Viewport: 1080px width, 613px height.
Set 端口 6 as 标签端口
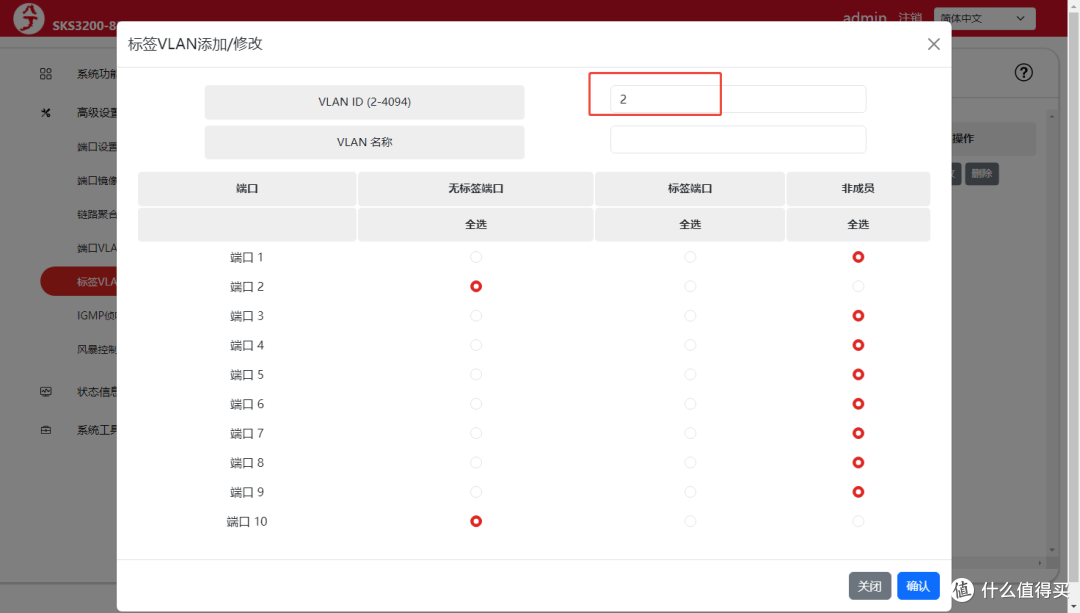point(690,404)
